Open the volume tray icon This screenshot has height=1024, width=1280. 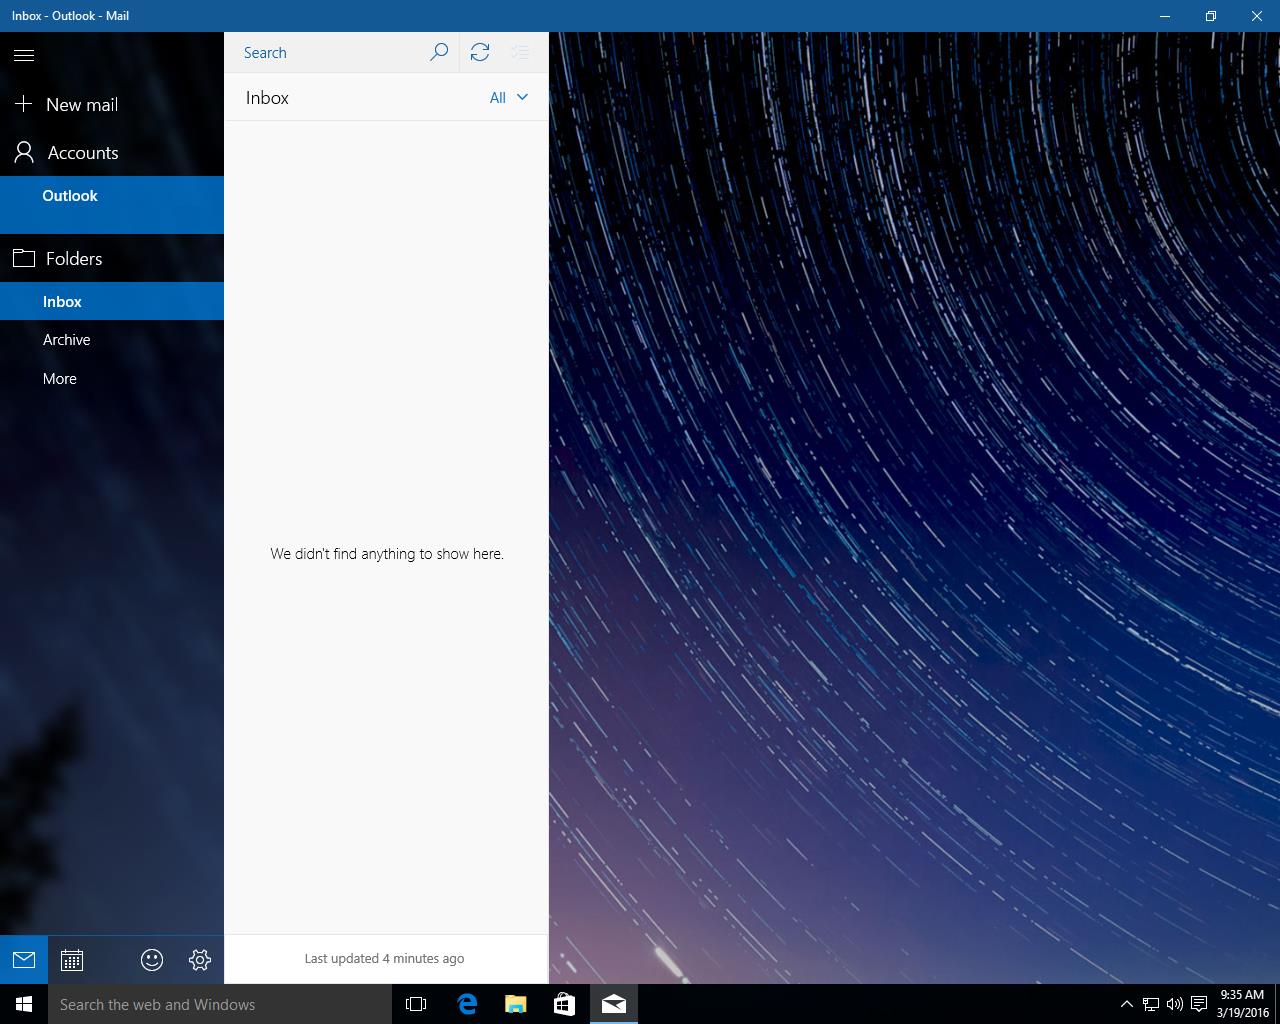coord(1175,1004)
